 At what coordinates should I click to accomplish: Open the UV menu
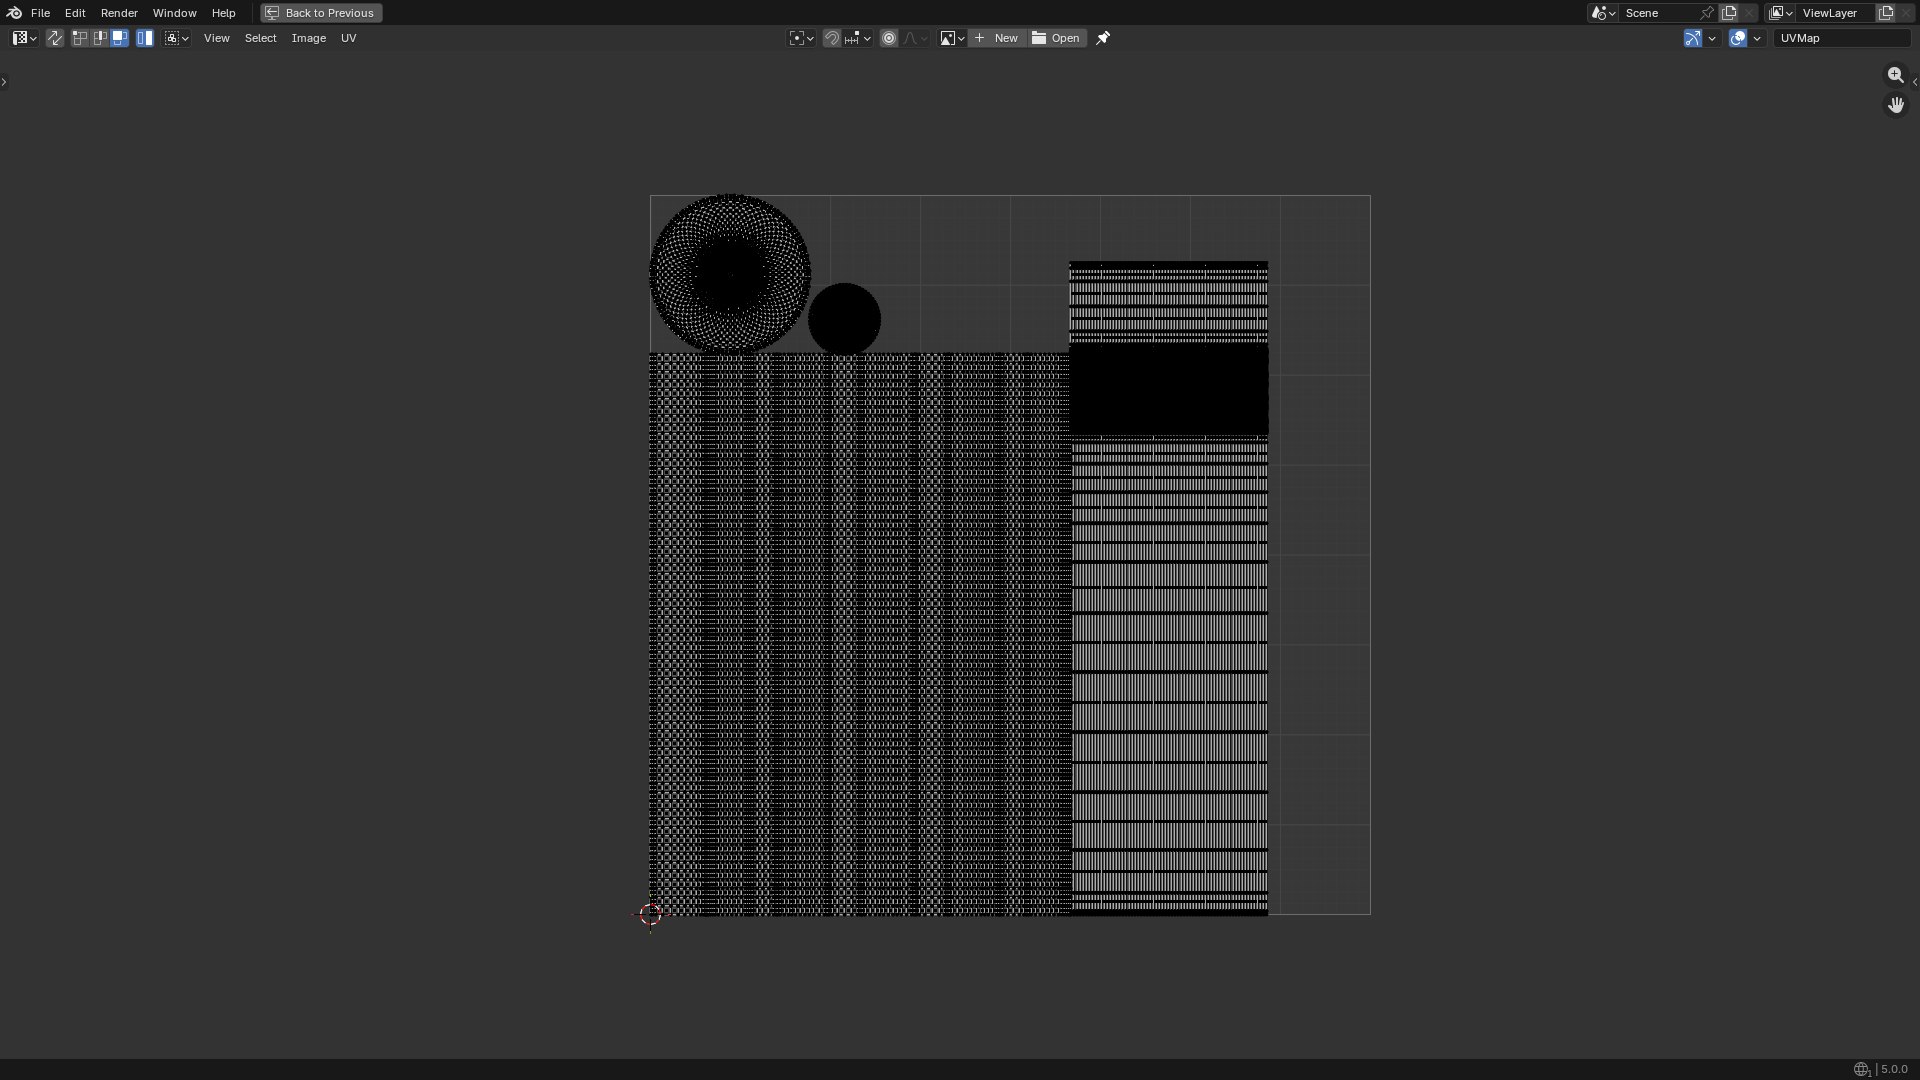348,38
